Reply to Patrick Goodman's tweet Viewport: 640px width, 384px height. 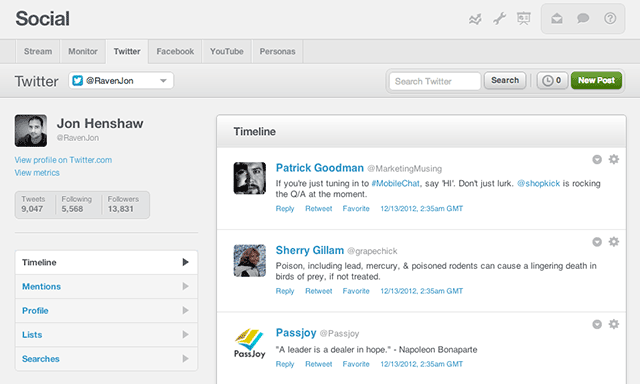[285, 209]
